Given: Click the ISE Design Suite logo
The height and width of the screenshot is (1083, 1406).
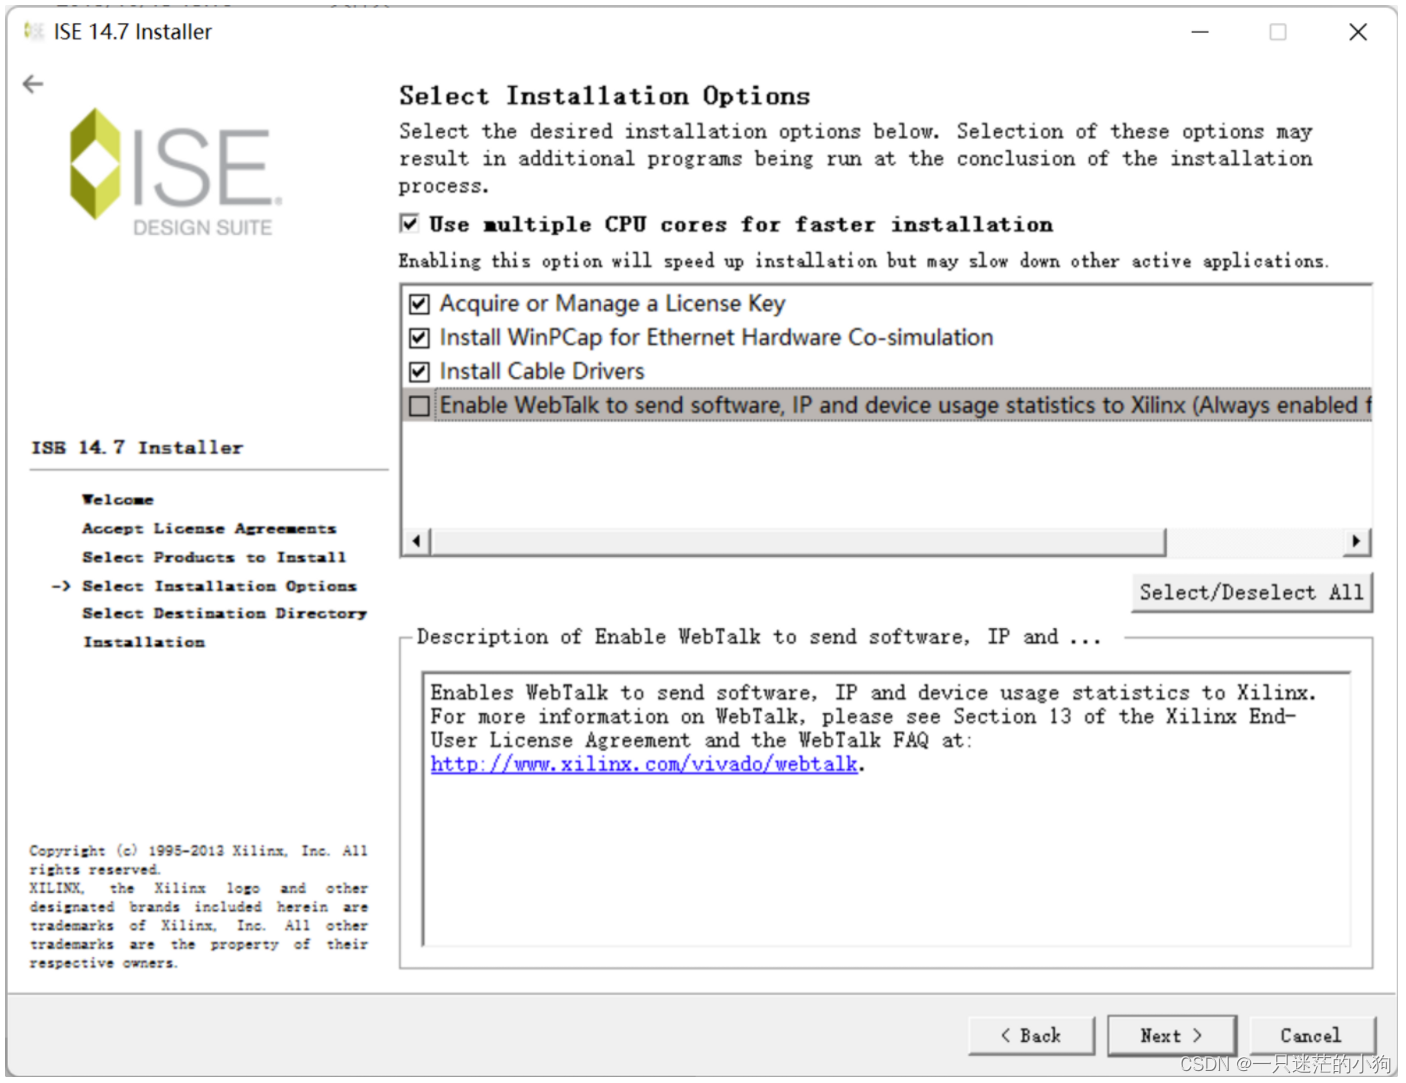Looking at the screenshot, I should tap(170, 170).
